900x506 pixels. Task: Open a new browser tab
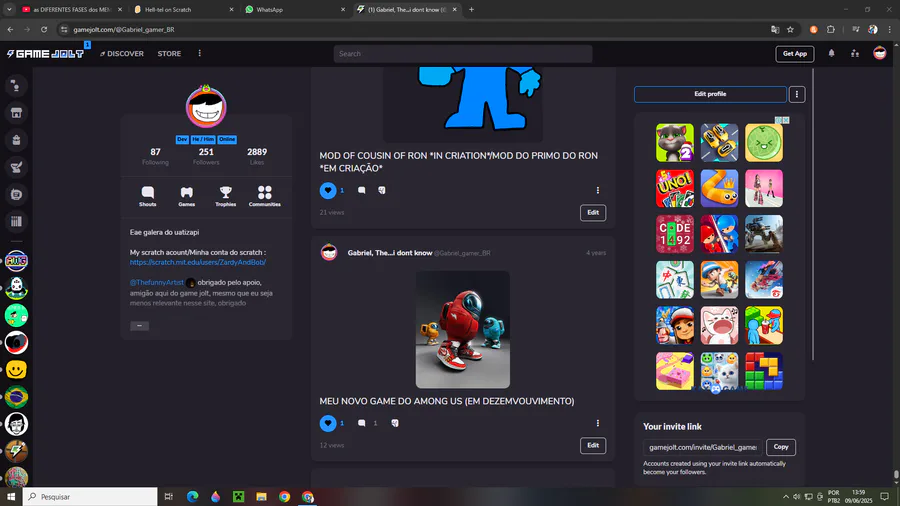[x=471, y=10]
